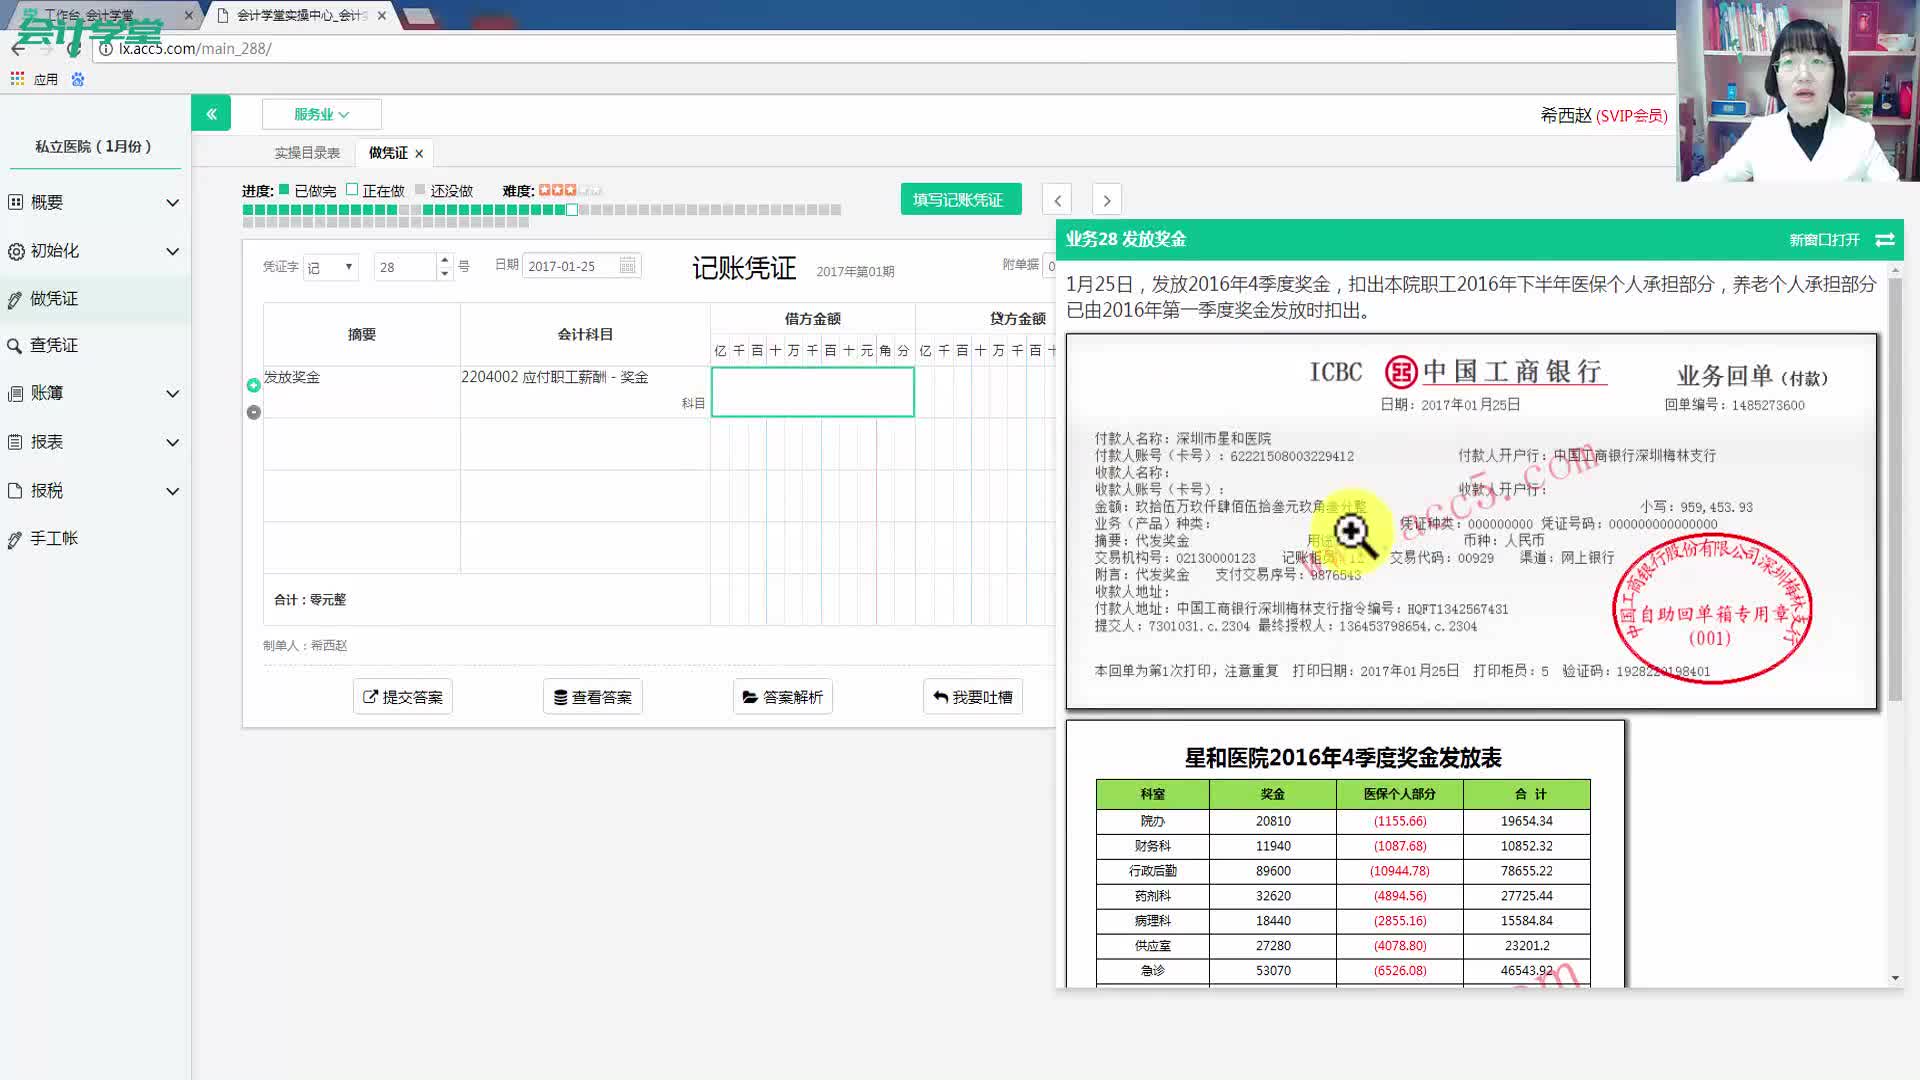Image resolution: width=1920 pixels, height=1080 pixels.
Task: Switch to 实操目录表 tab
Action: tap(307, 153)
